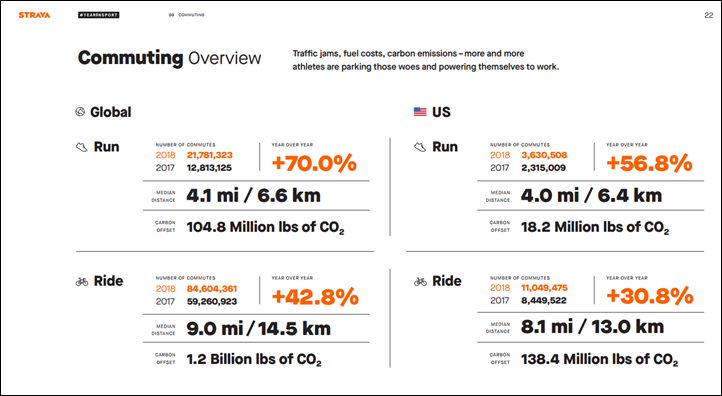Click the bicycle icon beside US Ride
Image resolution: width=722 pixels, height=396 pixels.
420,281
